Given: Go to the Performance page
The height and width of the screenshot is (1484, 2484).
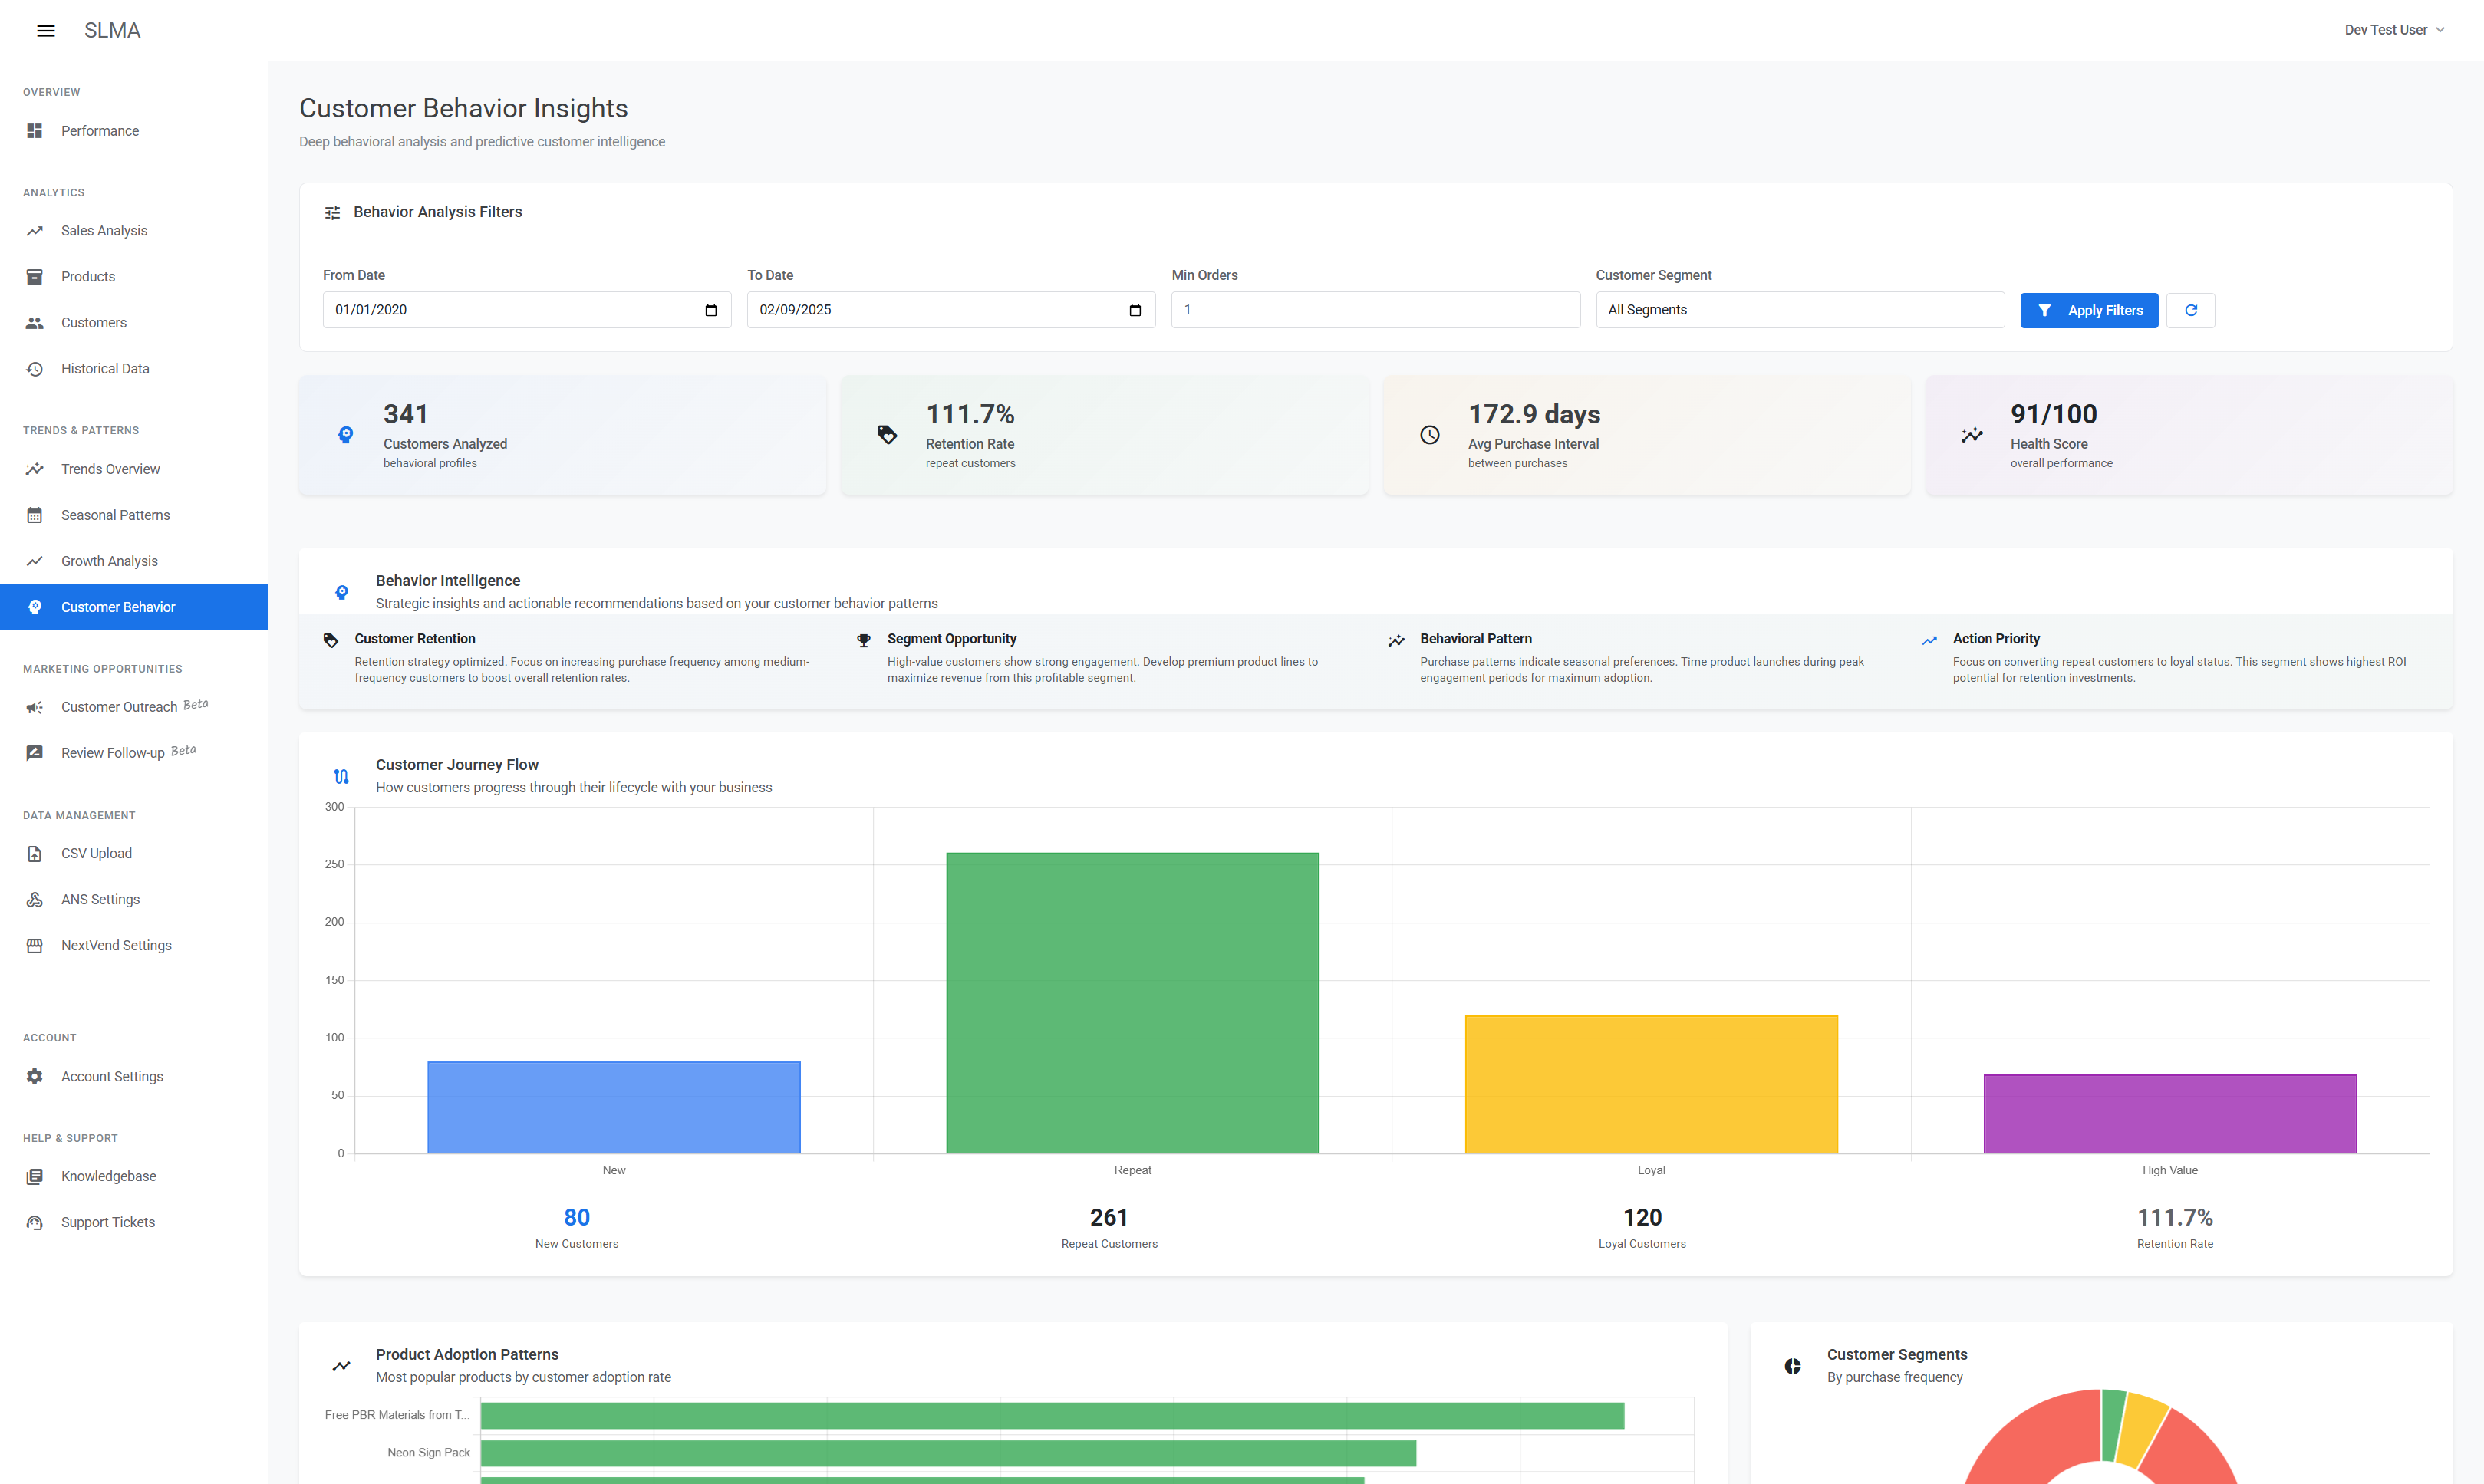Looking at the screenshot, I should coord(134,131).
